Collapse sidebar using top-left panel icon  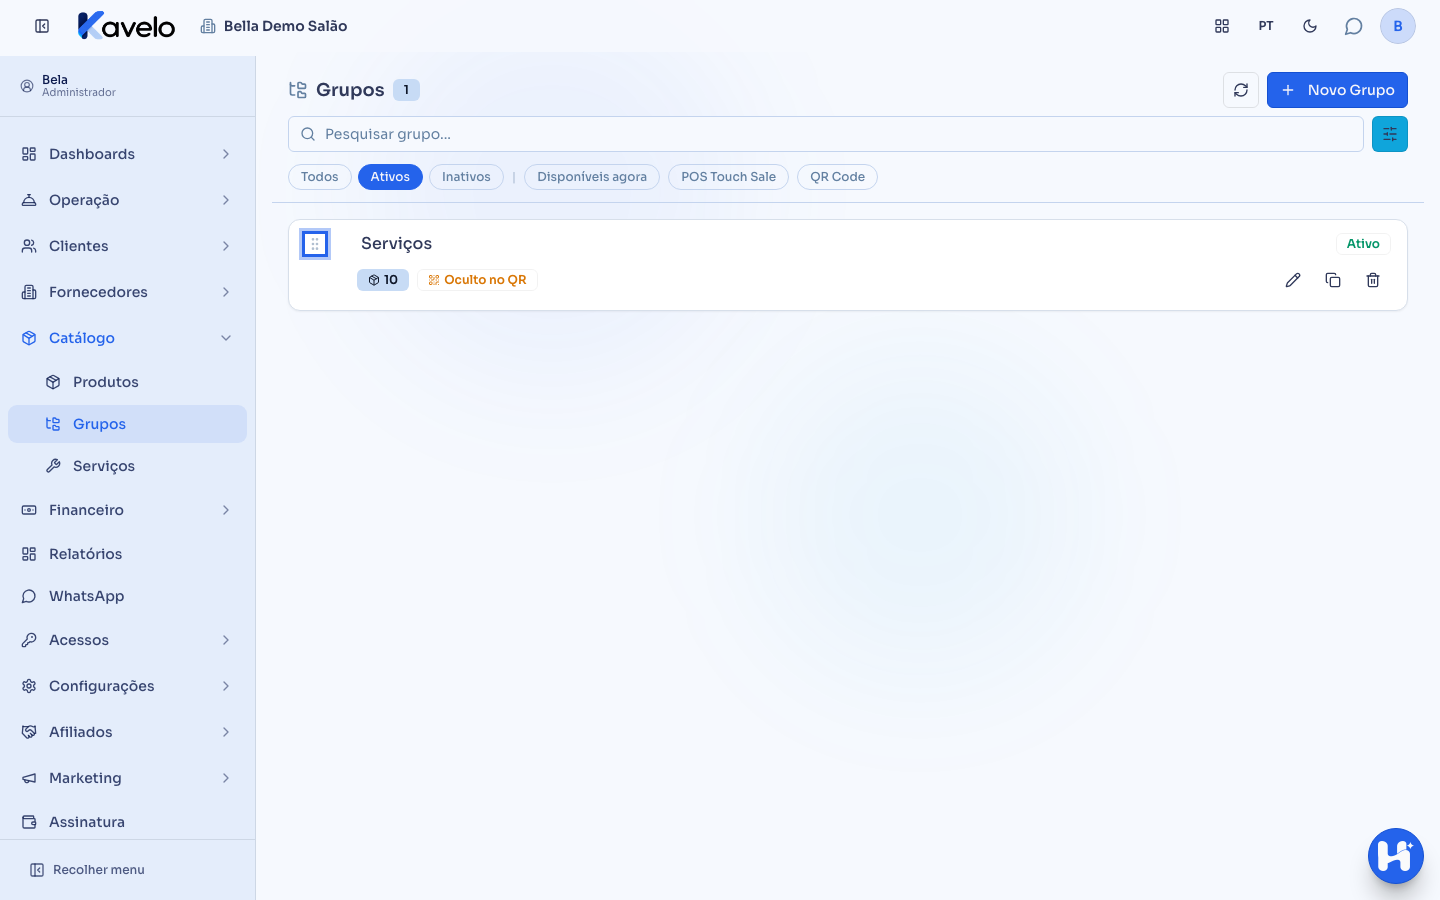(42, 26)
